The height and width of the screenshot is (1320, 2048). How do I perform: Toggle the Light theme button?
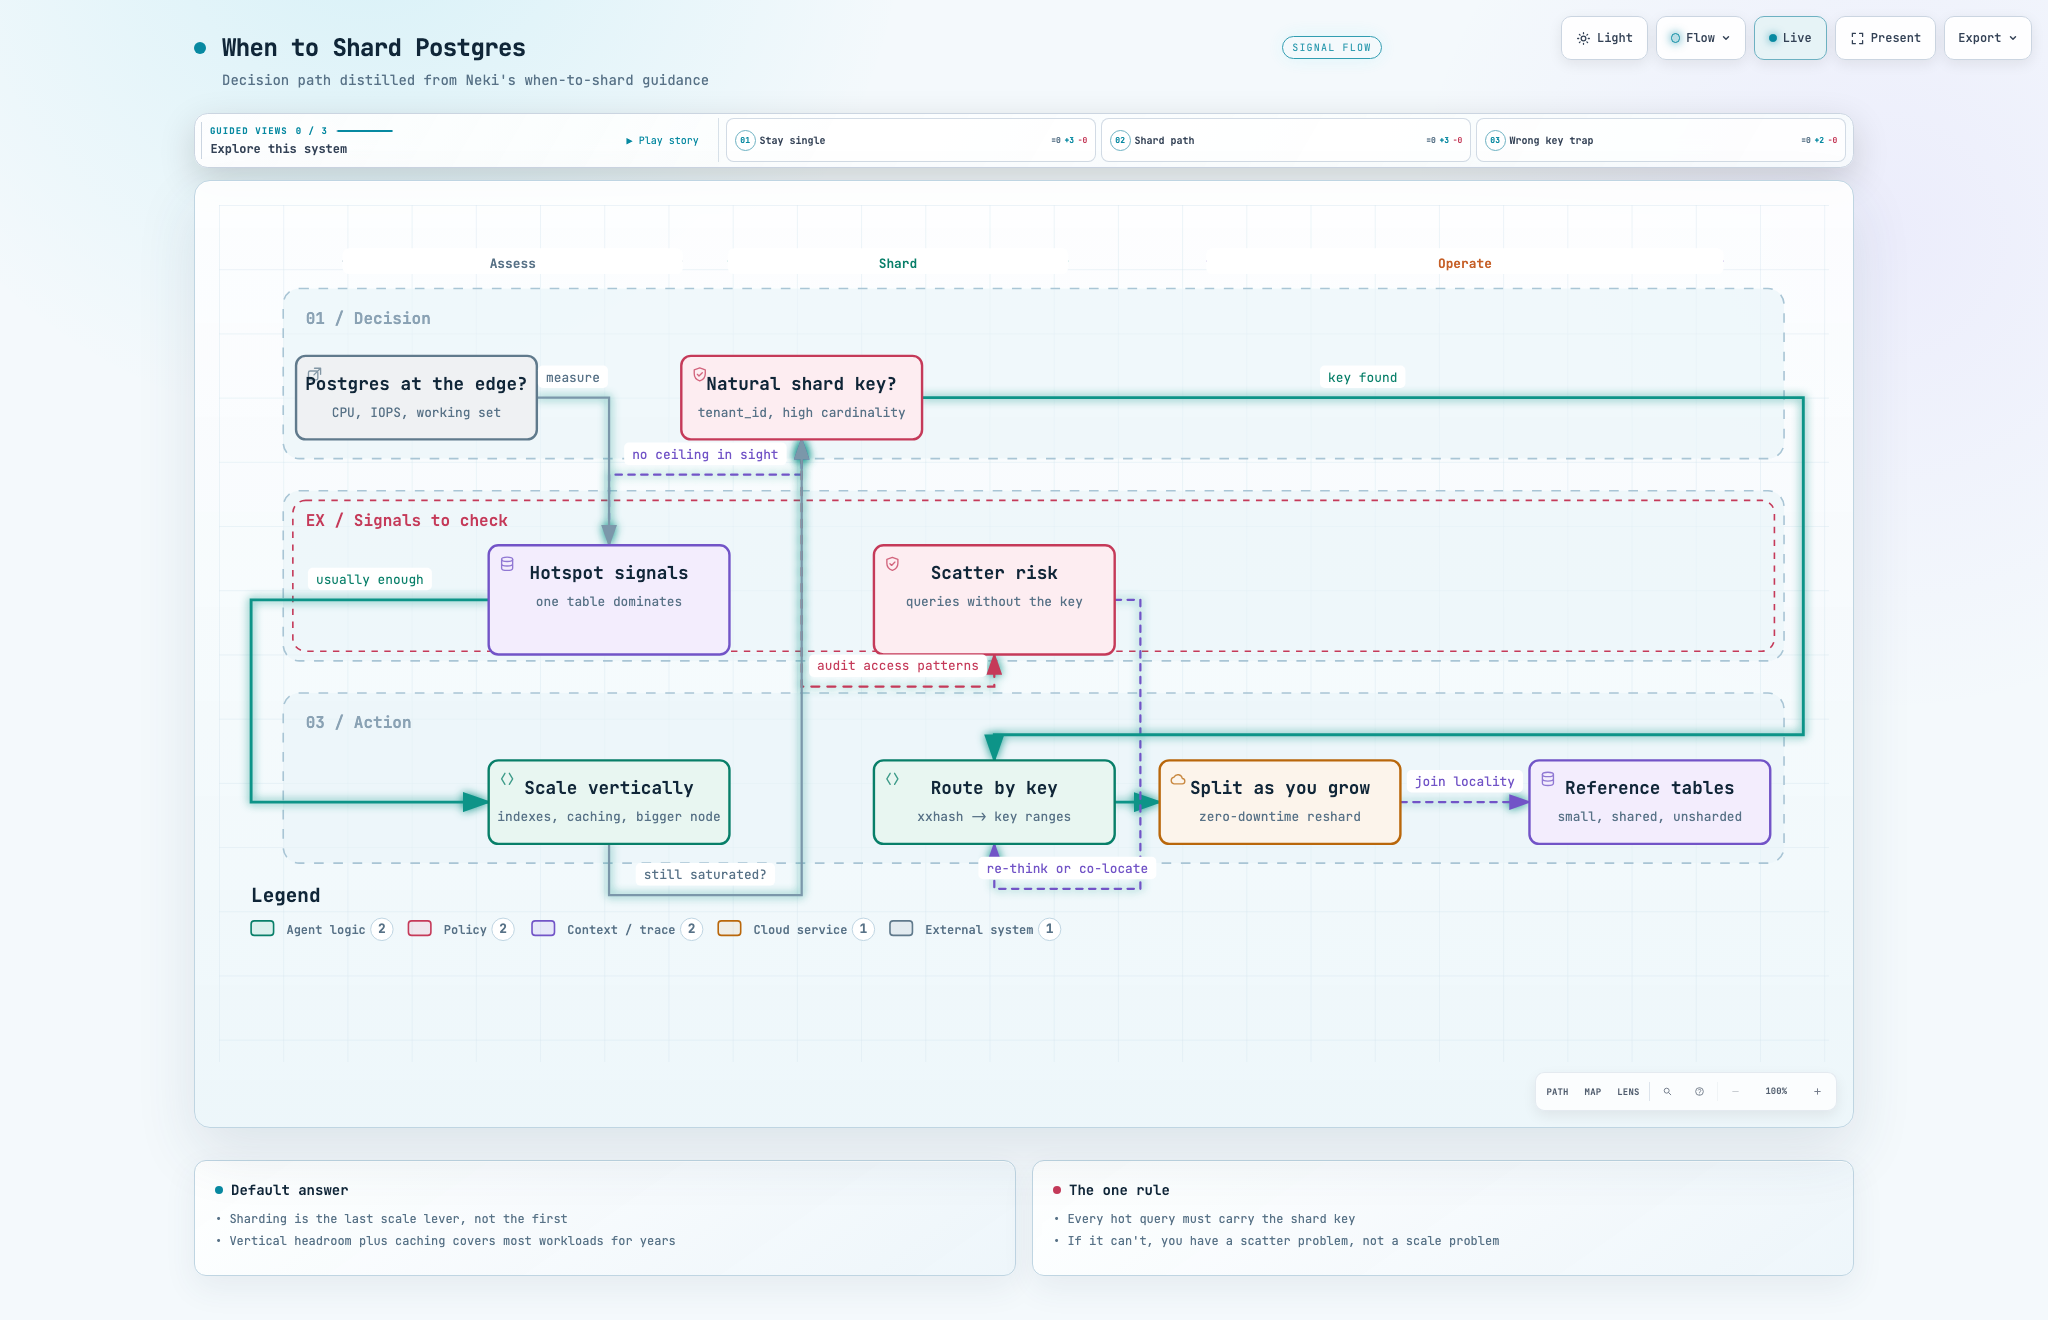(x=1604, y=38)
